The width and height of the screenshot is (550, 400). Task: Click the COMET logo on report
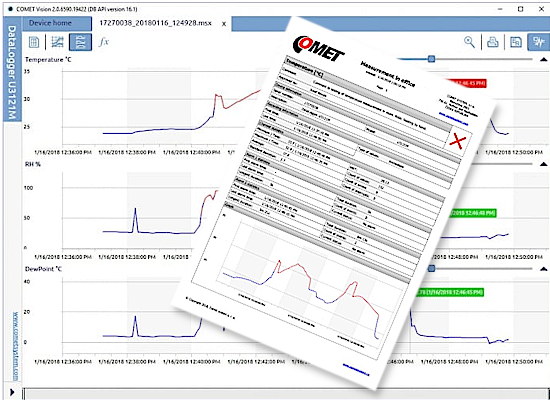[318, 48]
